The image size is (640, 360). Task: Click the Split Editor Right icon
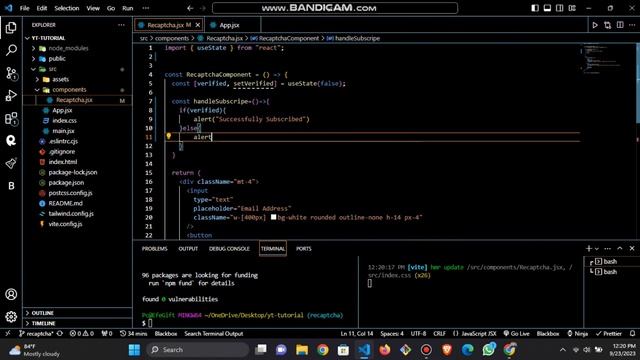point(620,25)
